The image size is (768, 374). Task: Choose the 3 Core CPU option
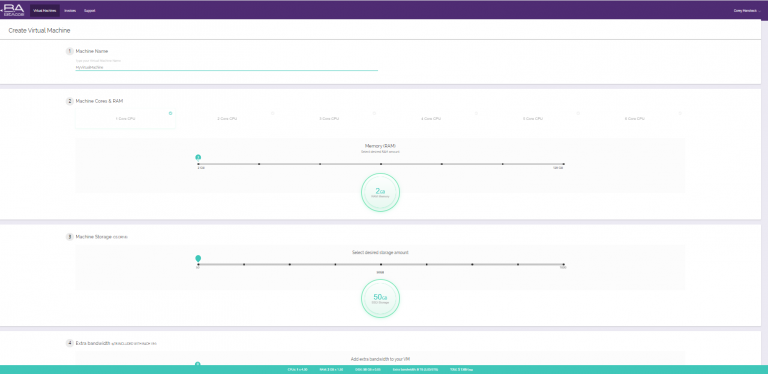tap(329, 119)
